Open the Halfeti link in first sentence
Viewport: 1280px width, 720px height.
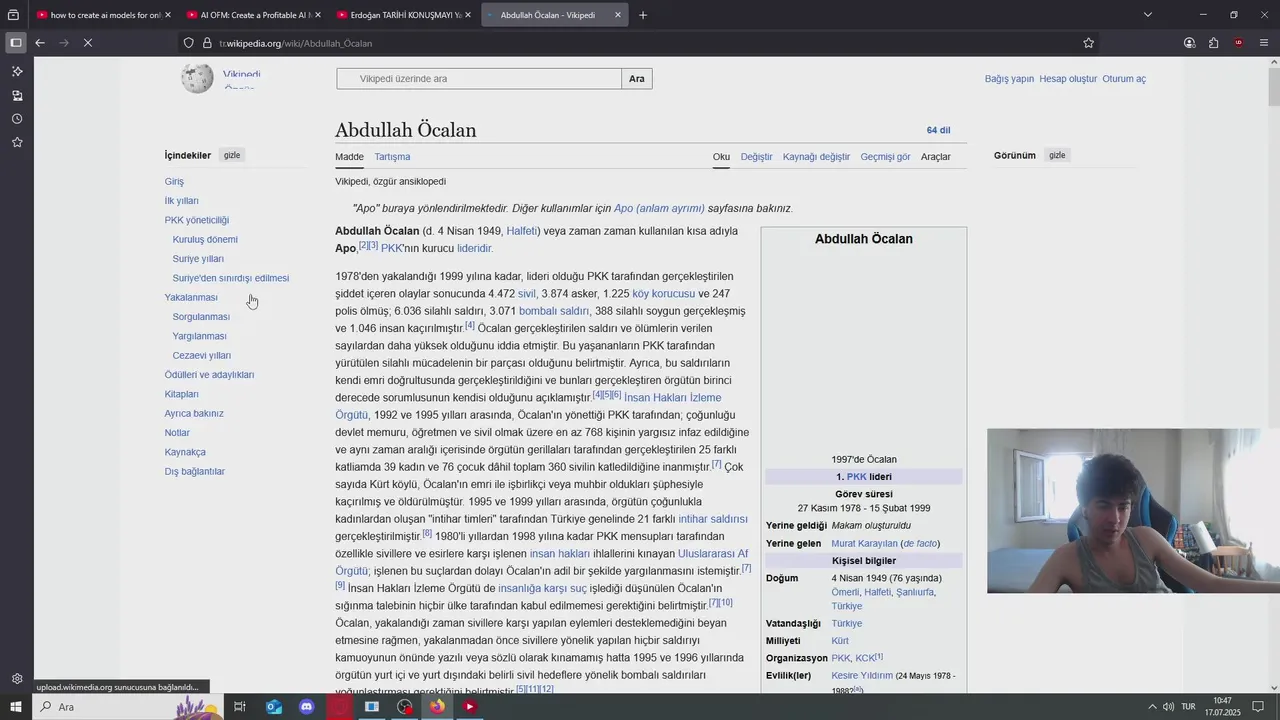click(521, 231)
